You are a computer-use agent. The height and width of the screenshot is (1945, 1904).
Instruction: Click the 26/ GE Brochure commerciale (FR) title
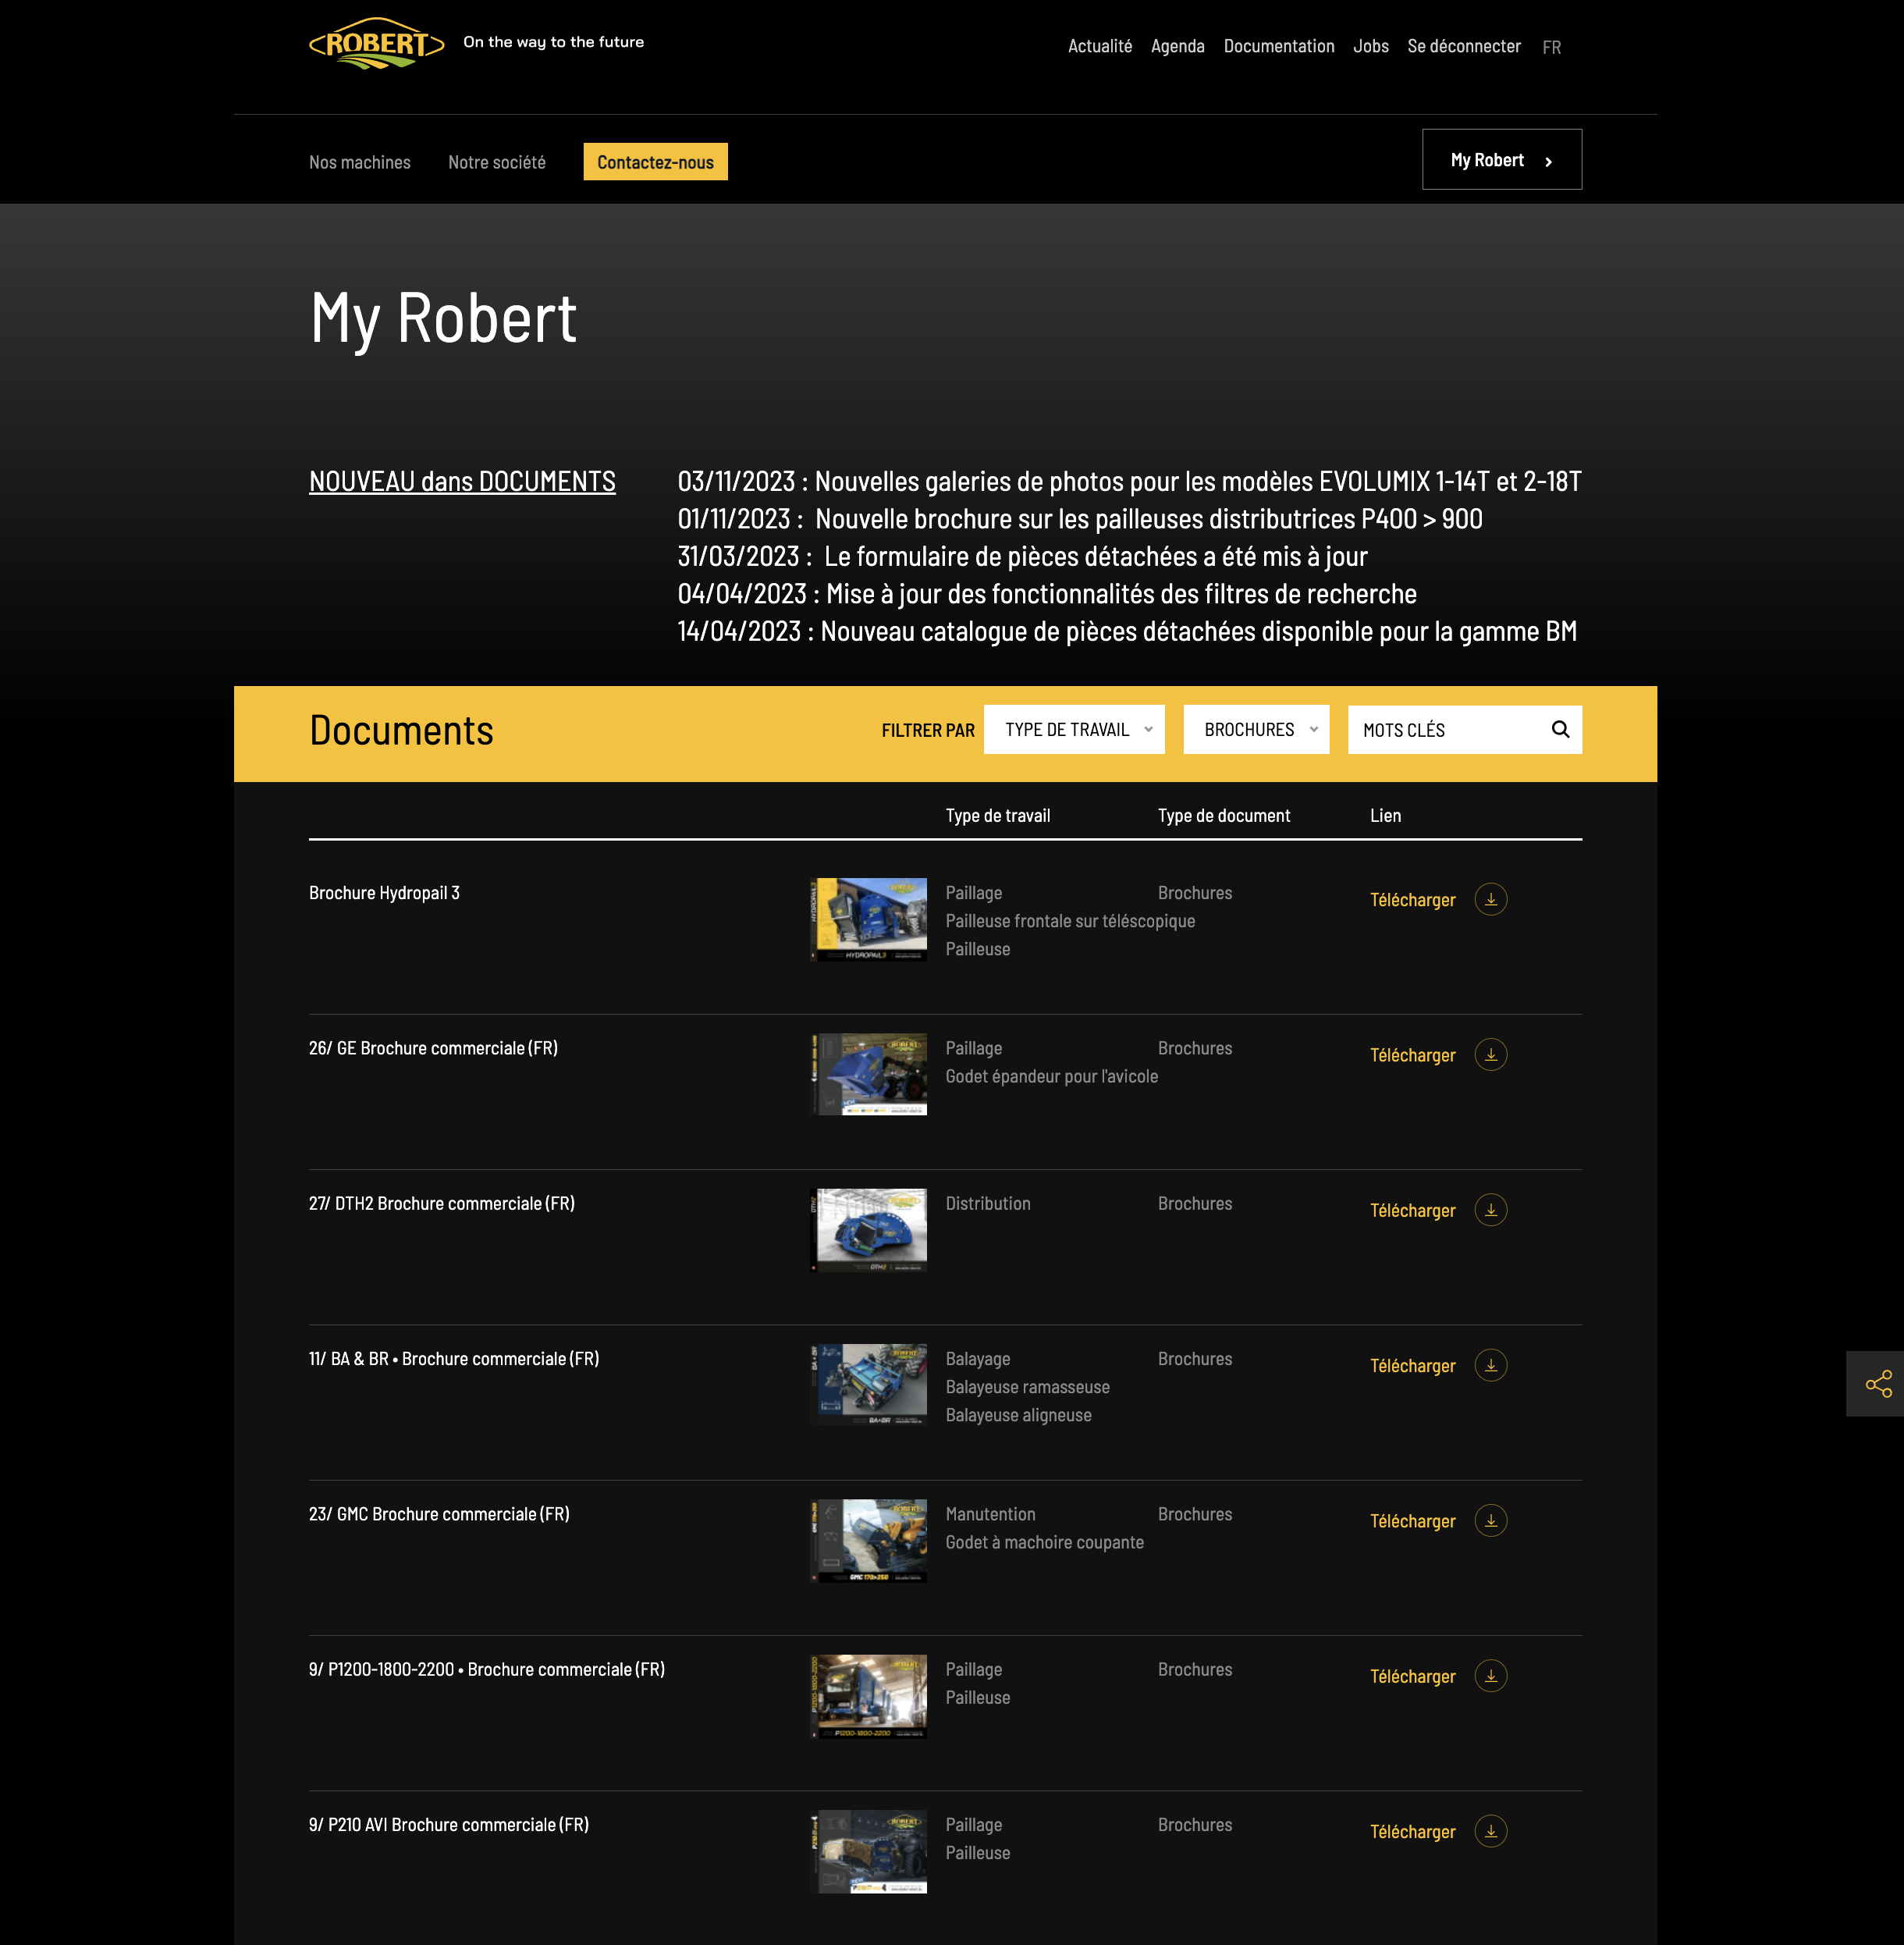coord(433,1048)
